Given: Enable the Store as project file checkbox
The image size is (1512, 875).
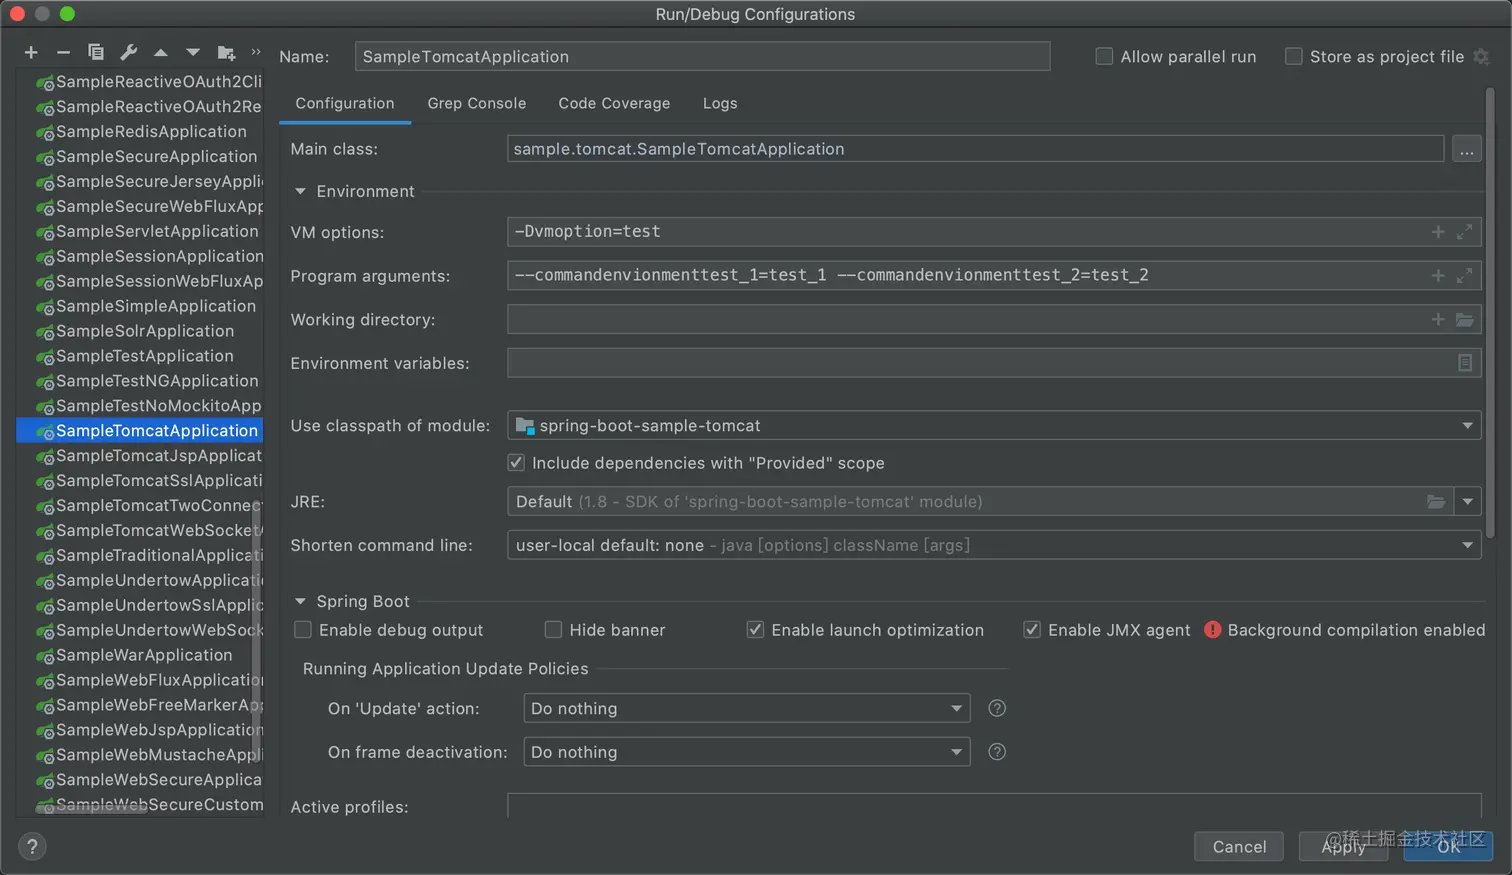Looking at the screenshot, I should [1293, 57].
